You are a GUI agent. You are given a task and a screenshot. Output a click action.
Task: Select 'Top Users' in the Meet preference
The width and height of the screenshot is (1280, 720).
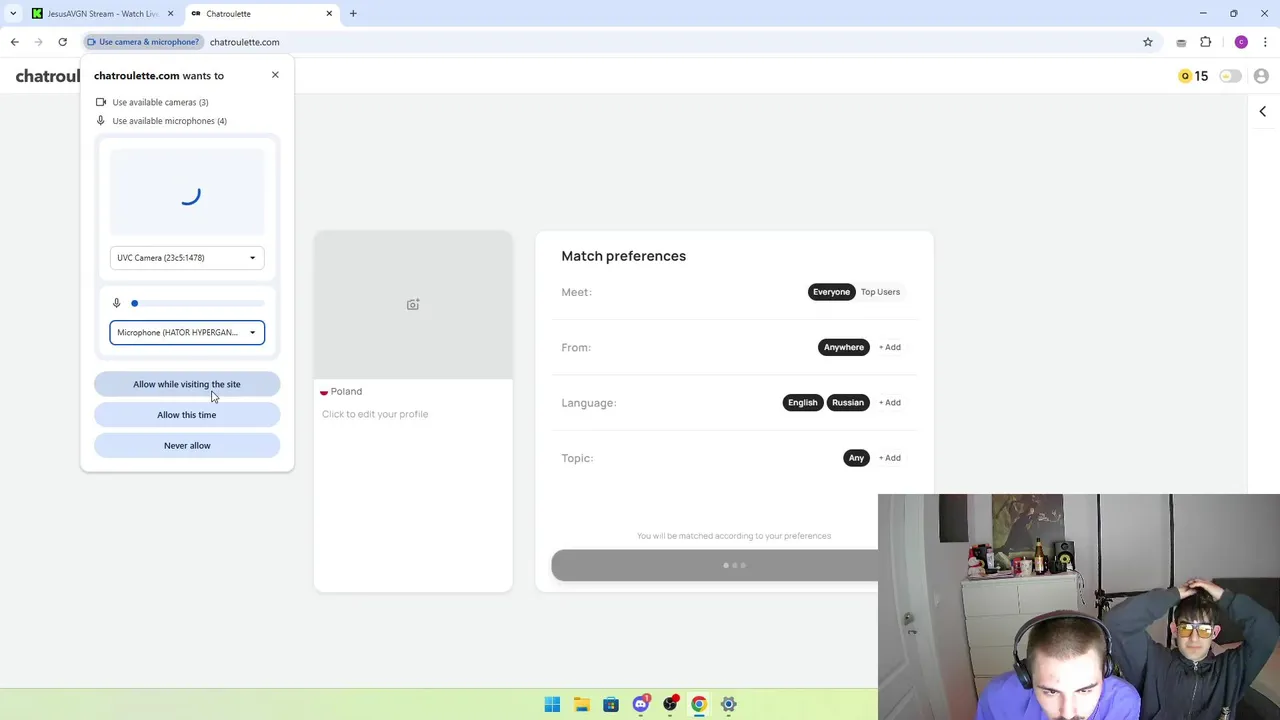(x=880, y=292)
